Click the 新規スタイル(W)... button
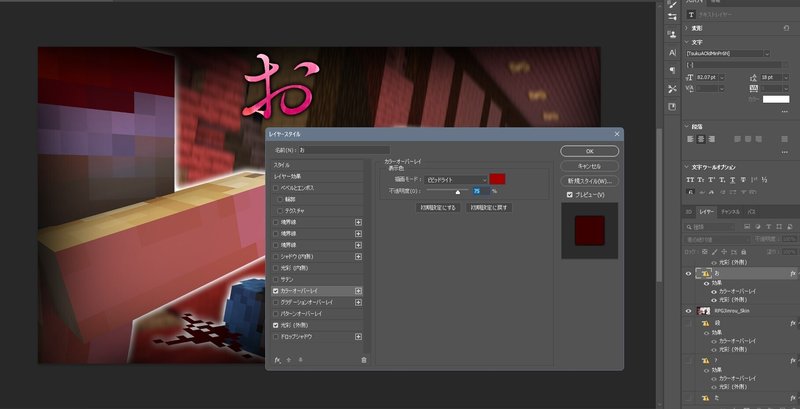The width and height of the screenshot is (800, 409). 589,181
